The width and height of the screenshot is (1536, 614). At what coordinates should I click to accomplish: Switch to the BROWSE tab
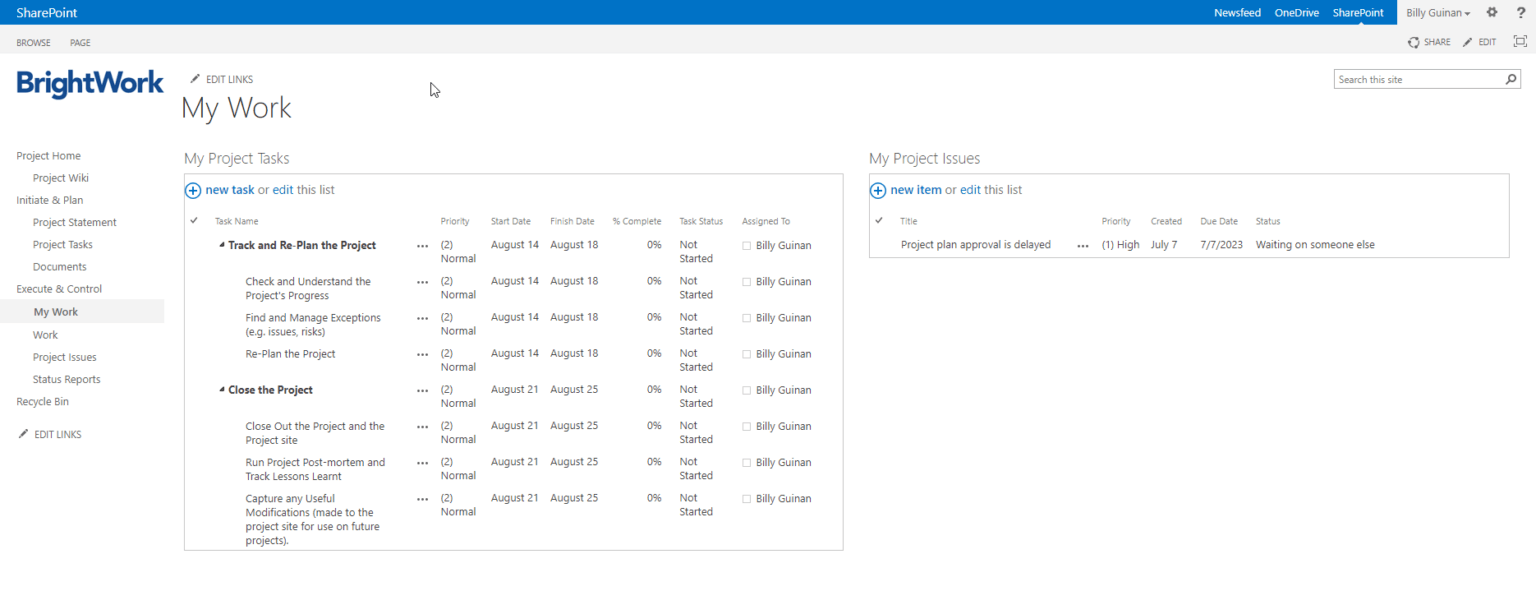[33, 42]
